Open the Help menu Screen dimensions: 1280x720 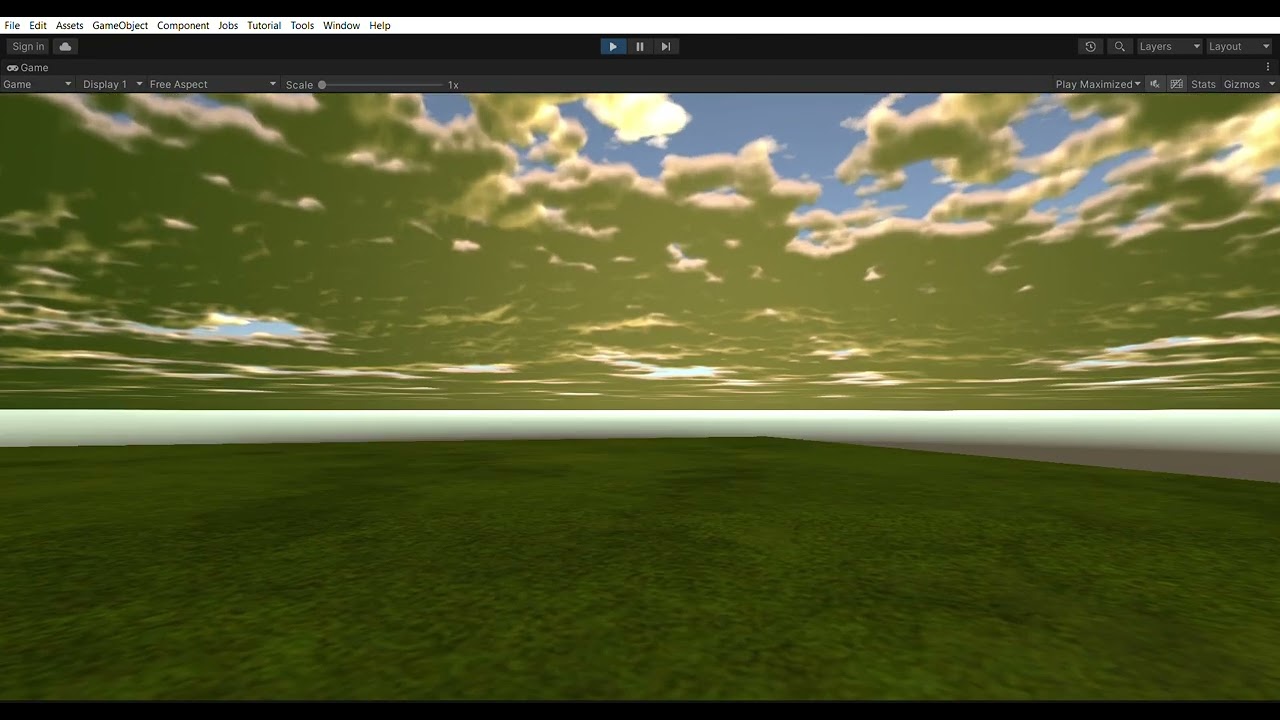click(380, 25)
